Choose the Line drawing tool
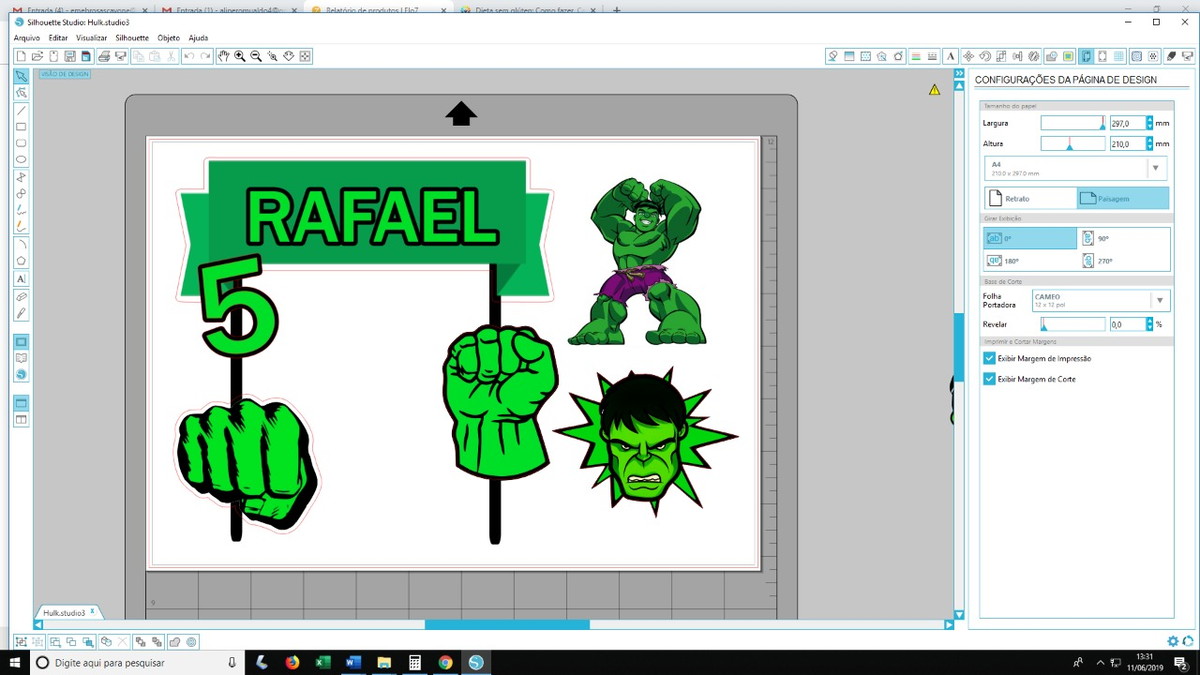This screenshot has height=675, width=1200. 21,110
